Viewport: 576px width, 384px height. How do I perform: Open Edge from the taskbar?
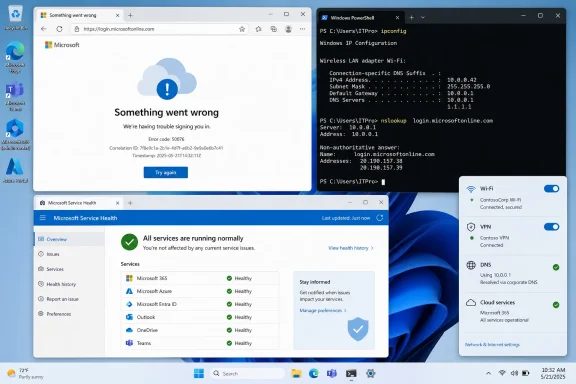(x=314, y=373)
